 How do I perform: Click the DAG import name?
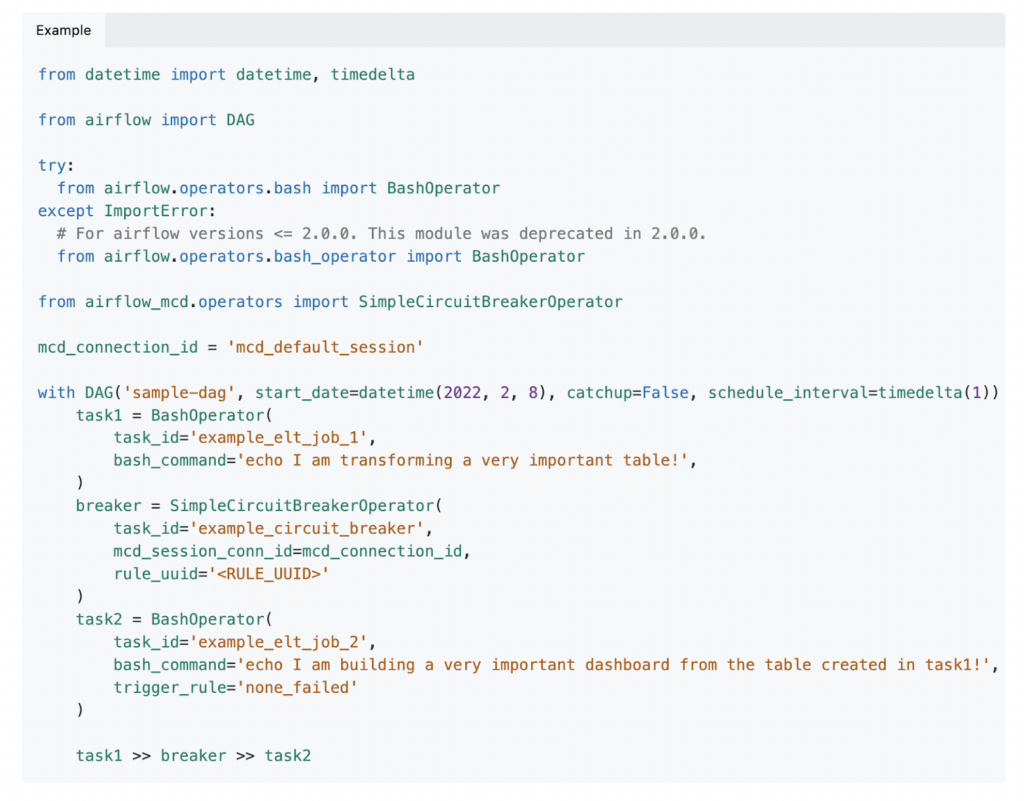(240, 120)
